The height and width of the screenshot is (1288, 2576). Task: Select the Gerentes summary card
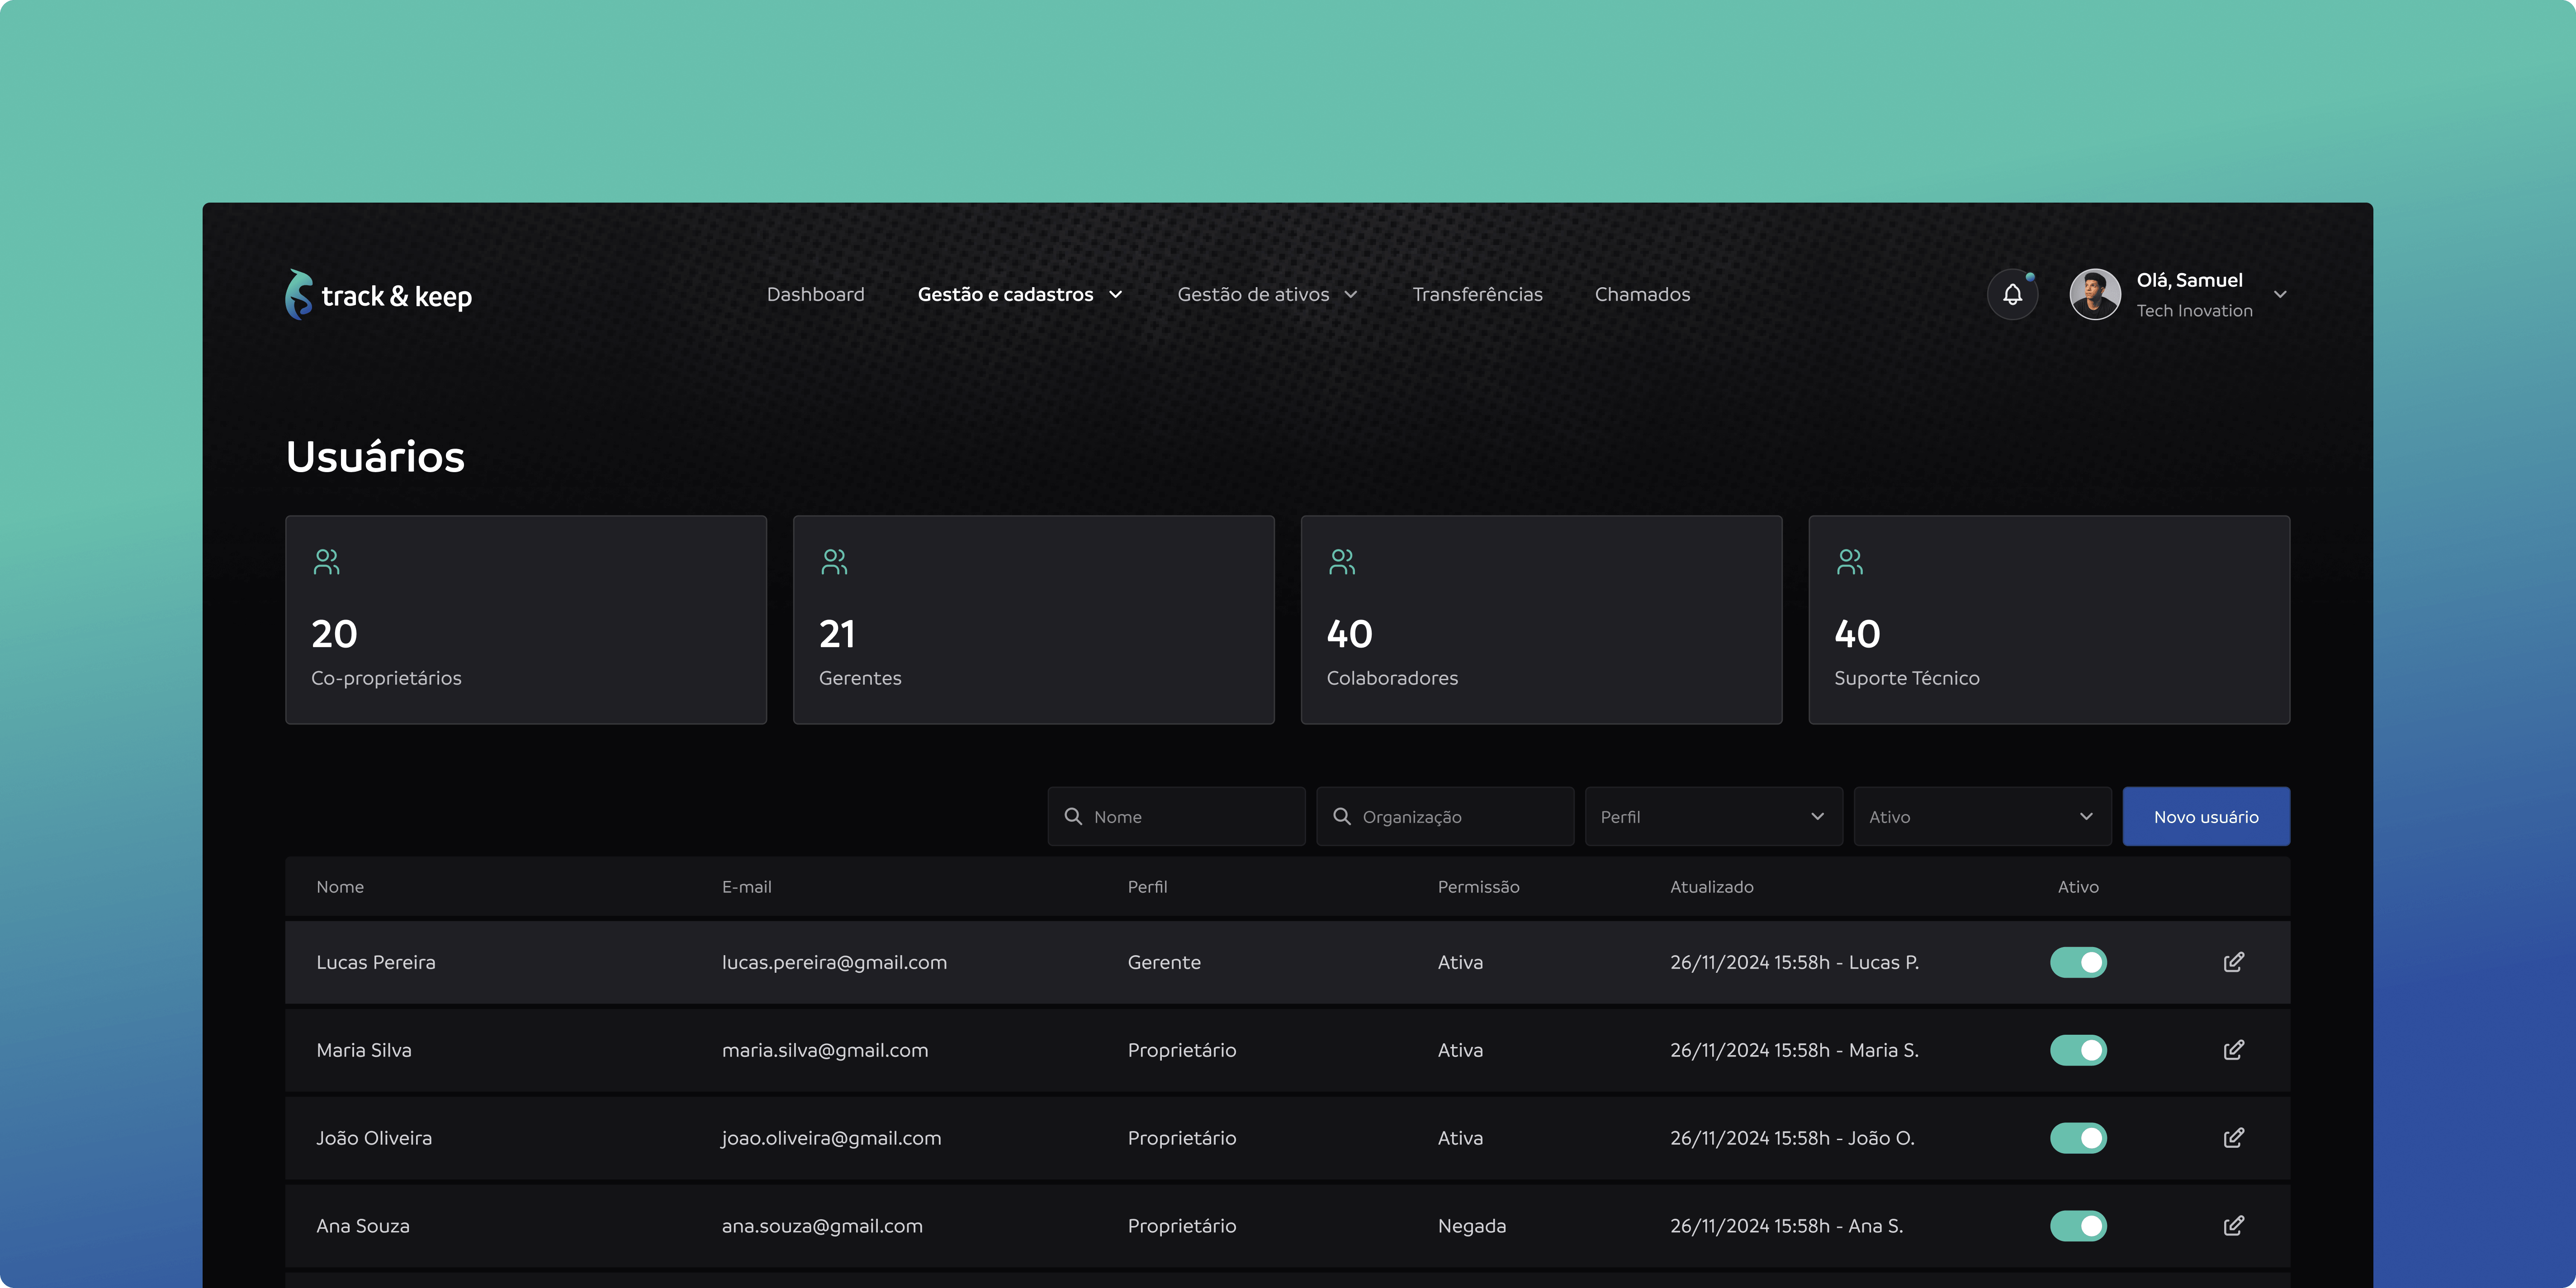tap(1033, 620)
